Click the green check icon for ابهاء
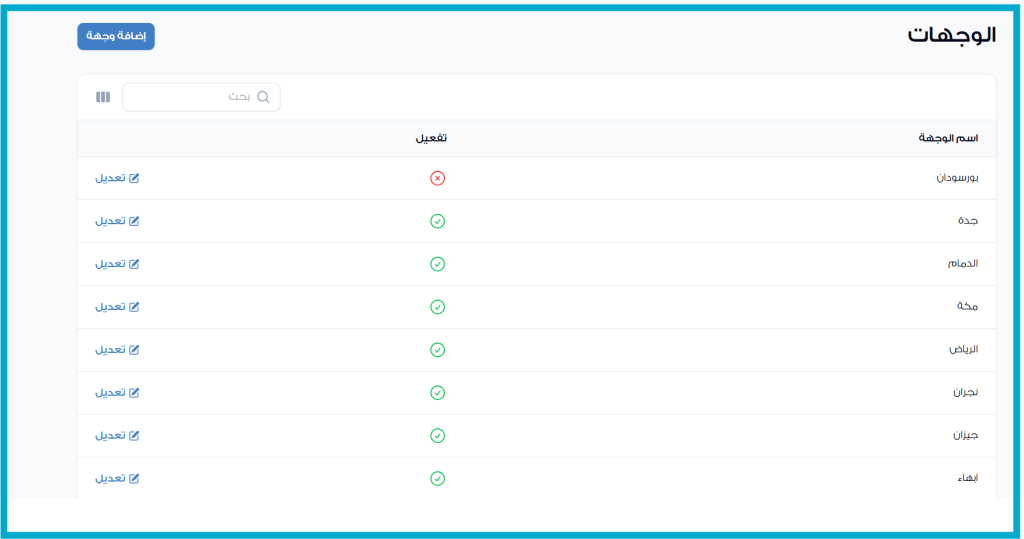This screenshot has height=539, width=1024. (437, 479)
